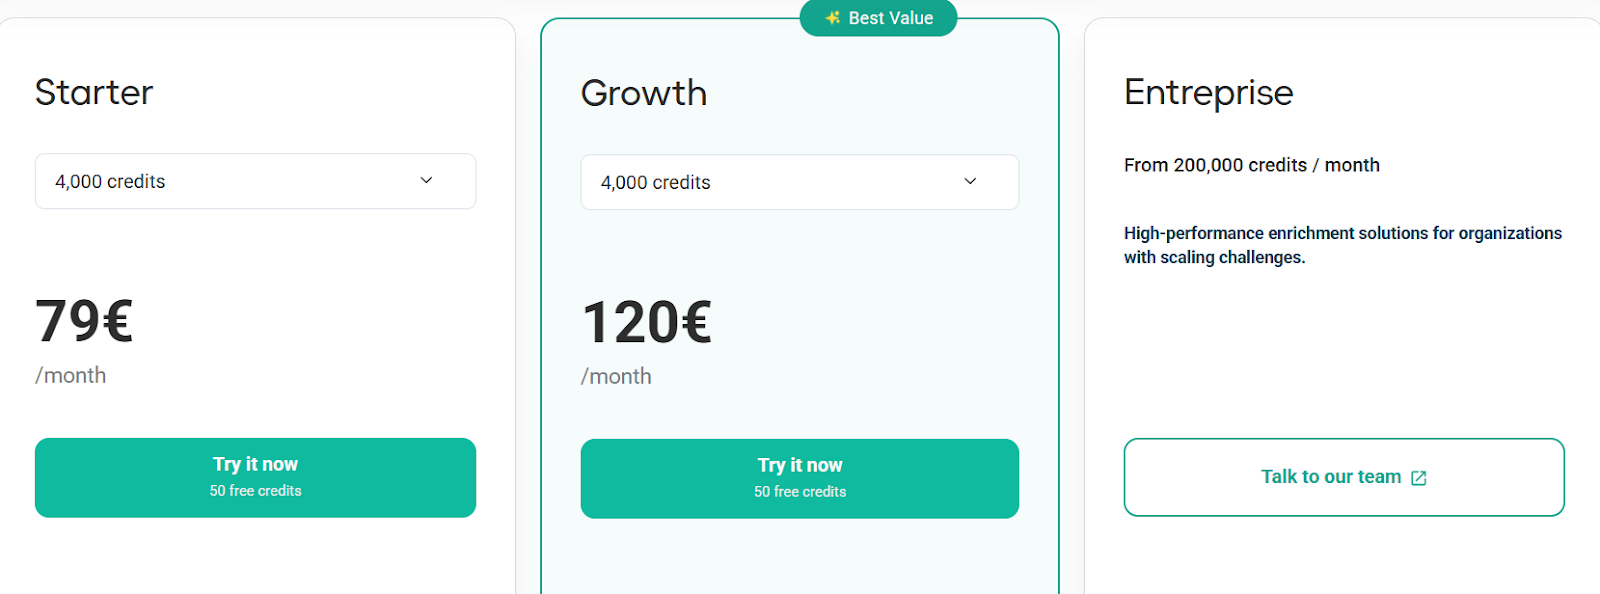
Task: Select the Best Value badge
Action: tap(878, 17)
